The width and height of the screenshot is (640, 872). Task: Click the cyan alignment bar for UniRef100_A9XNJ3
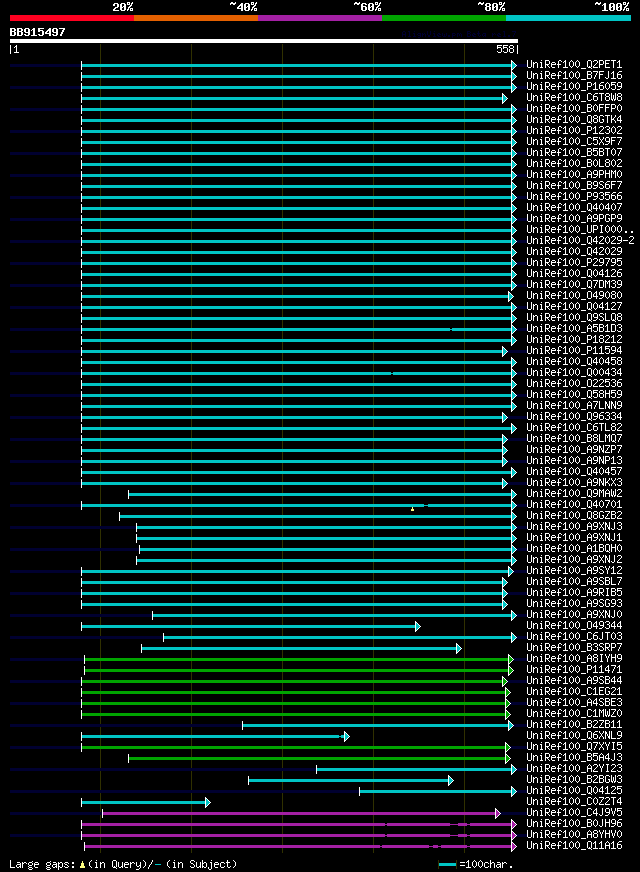pos(326,527)
